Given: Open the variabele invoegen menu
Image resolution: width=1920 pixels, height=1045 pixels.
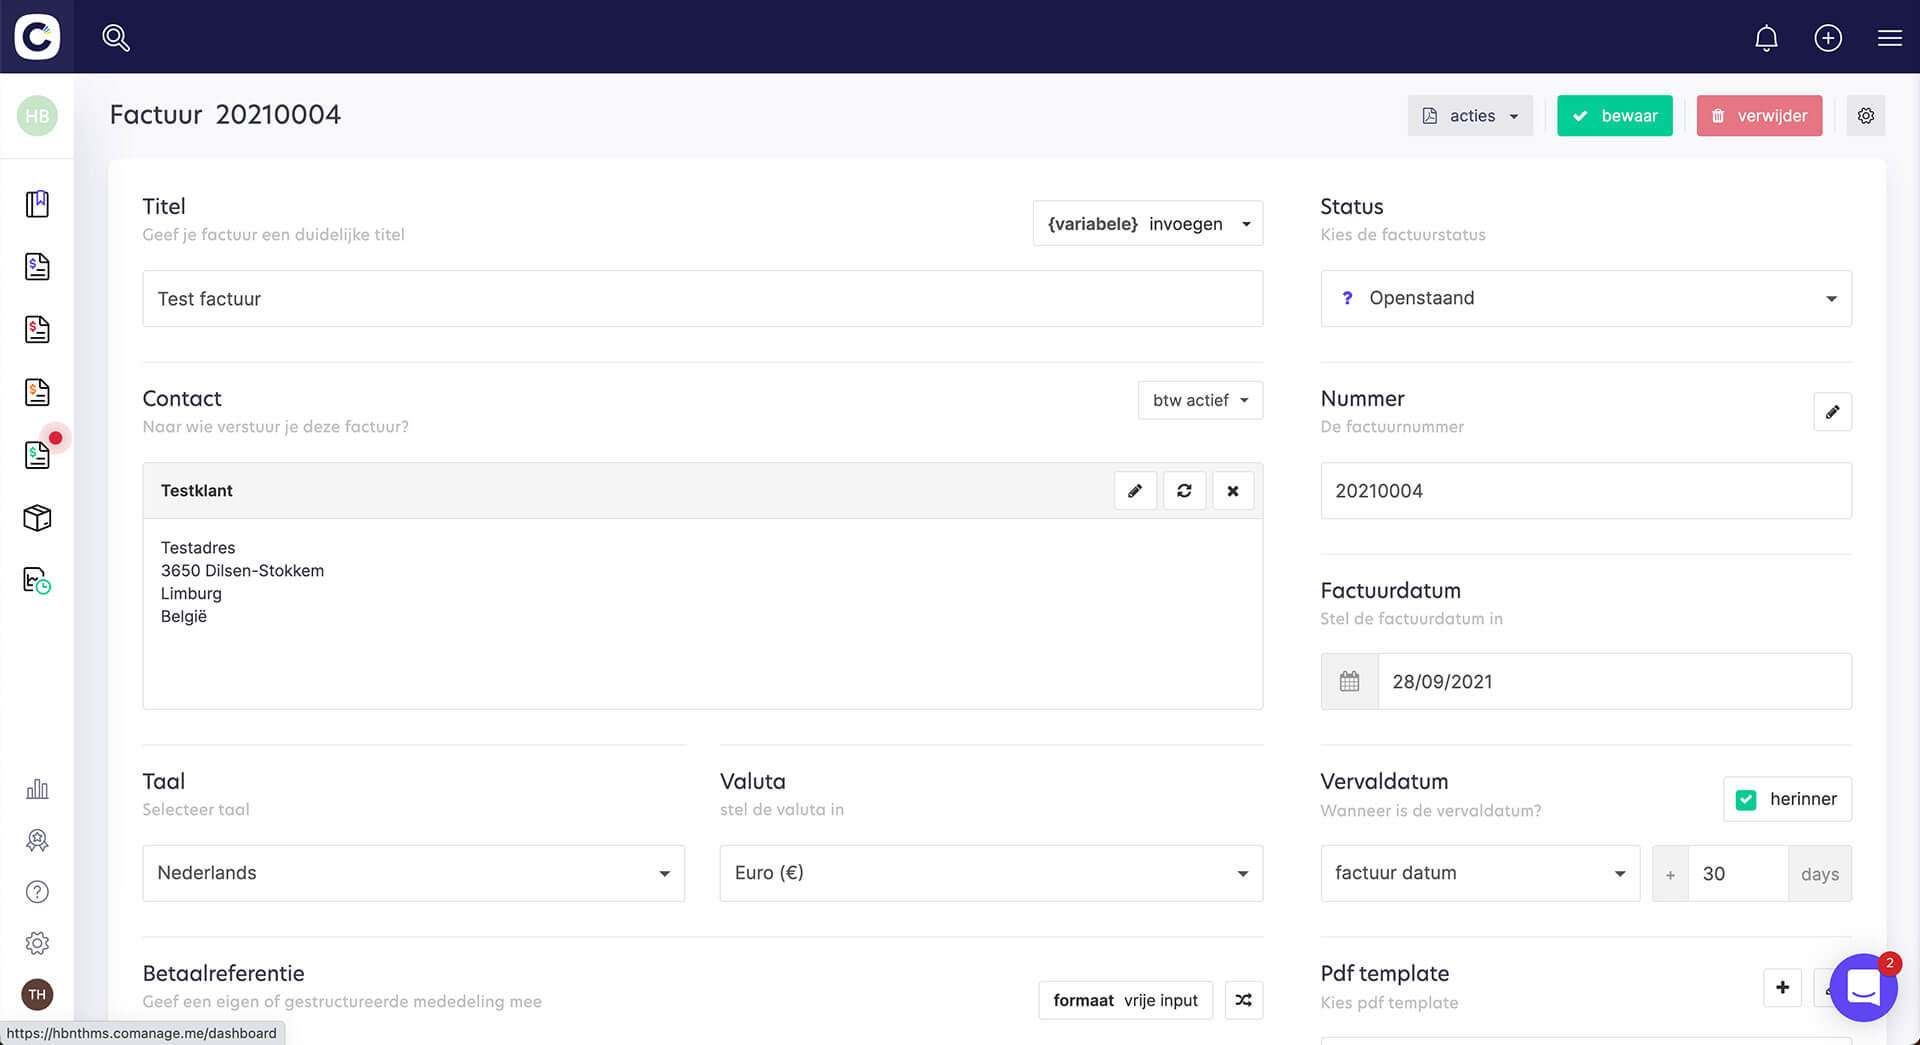Looking at the screenshot, I should (1147, 224).
